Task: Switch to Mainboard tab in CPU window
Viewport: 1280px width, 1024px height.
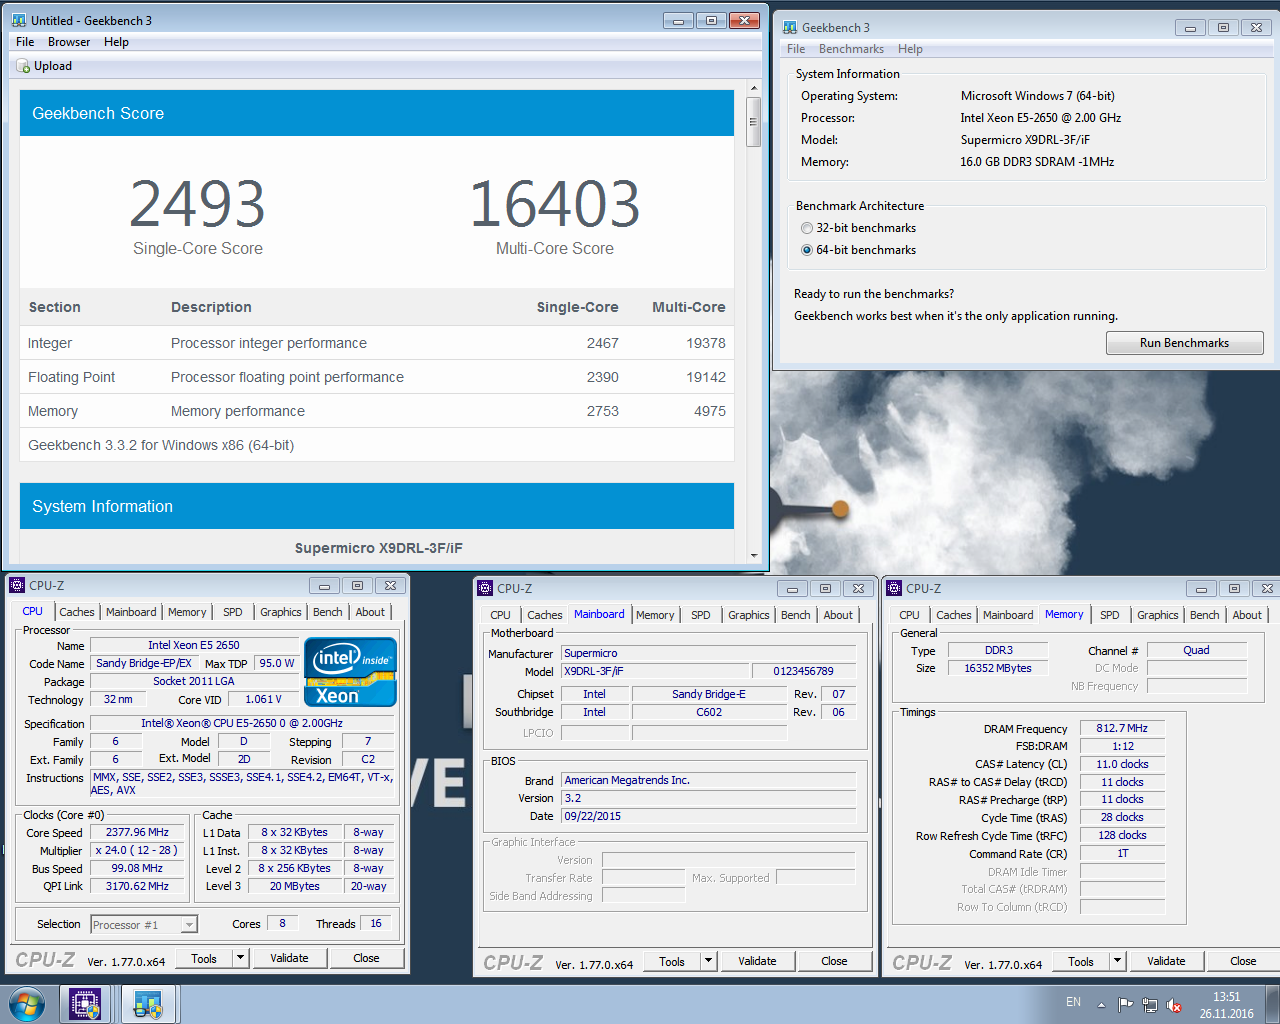Action: [x=131, y=612]
